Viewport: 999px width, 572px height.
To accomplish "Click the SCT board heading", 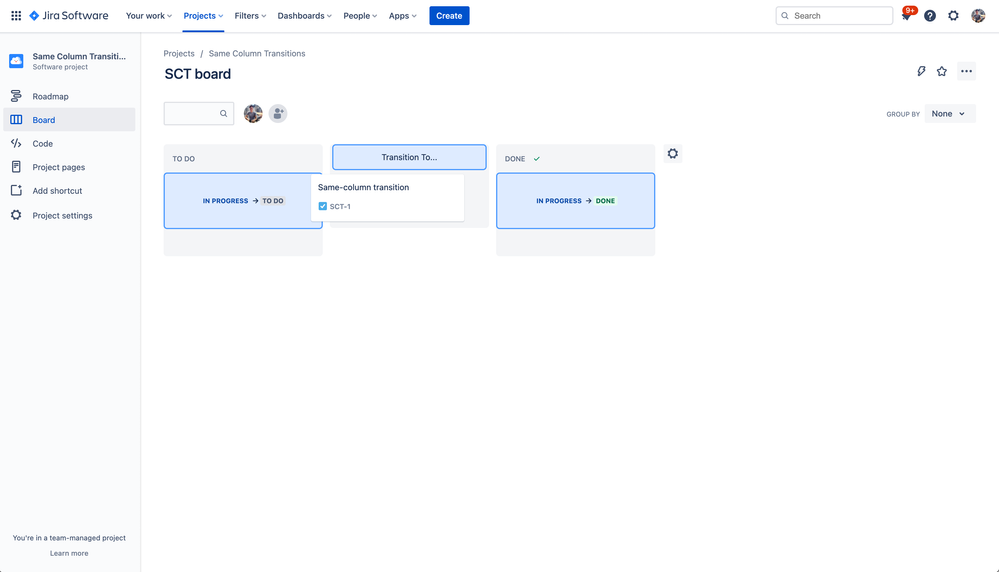I will coord(198,74).
